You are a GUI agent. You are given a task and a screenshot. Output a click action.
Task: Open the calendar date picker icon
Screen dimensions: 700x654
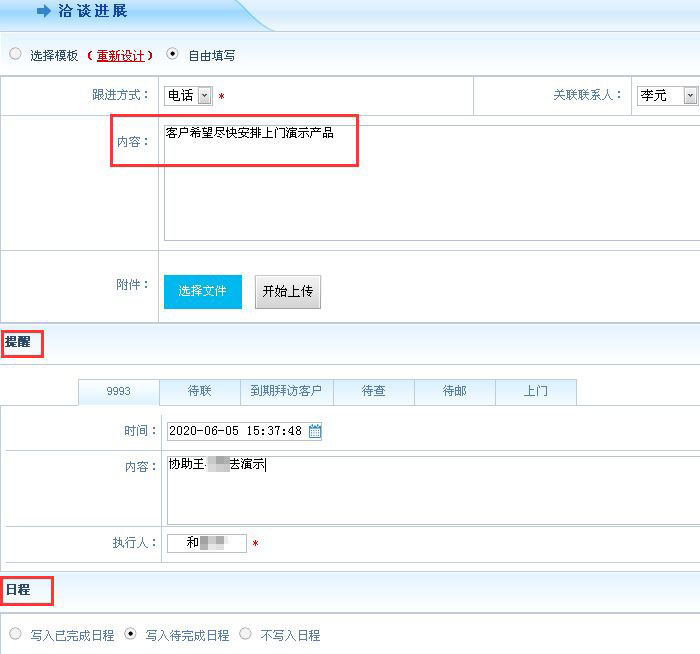pyautogui.click(x=315, y=431)
